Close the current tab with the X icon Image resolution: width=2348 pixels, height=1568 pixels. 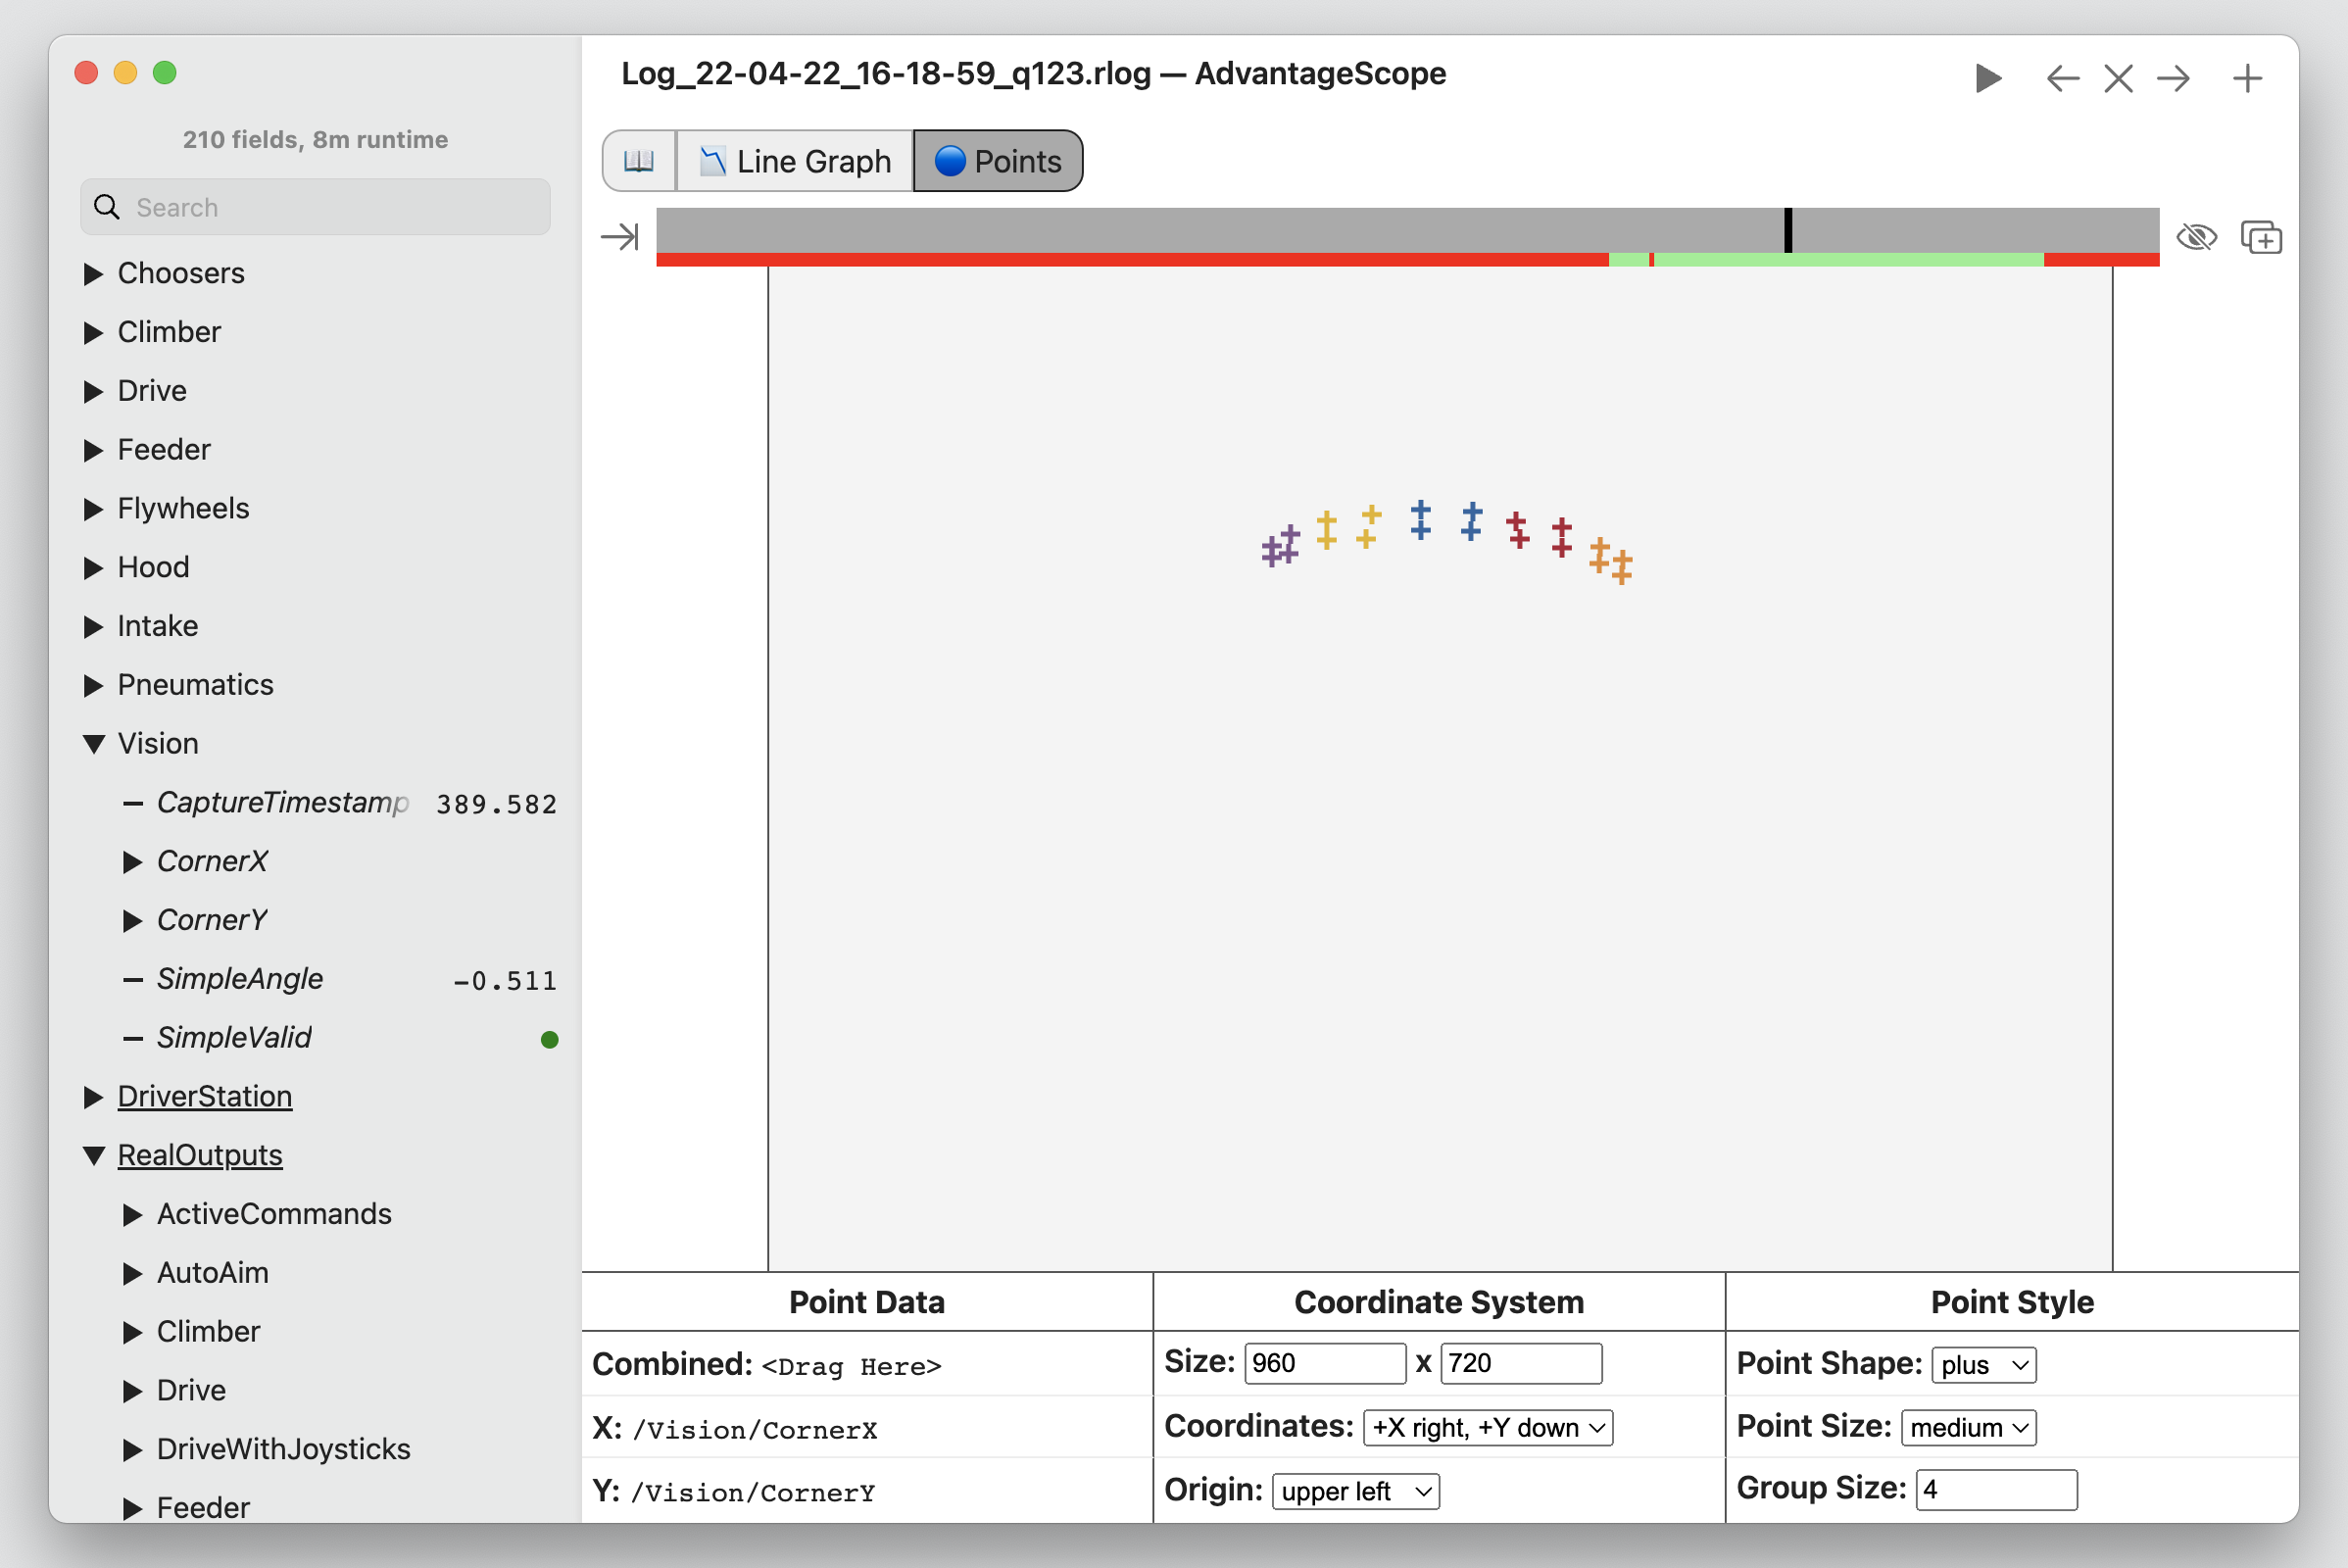2118,78
